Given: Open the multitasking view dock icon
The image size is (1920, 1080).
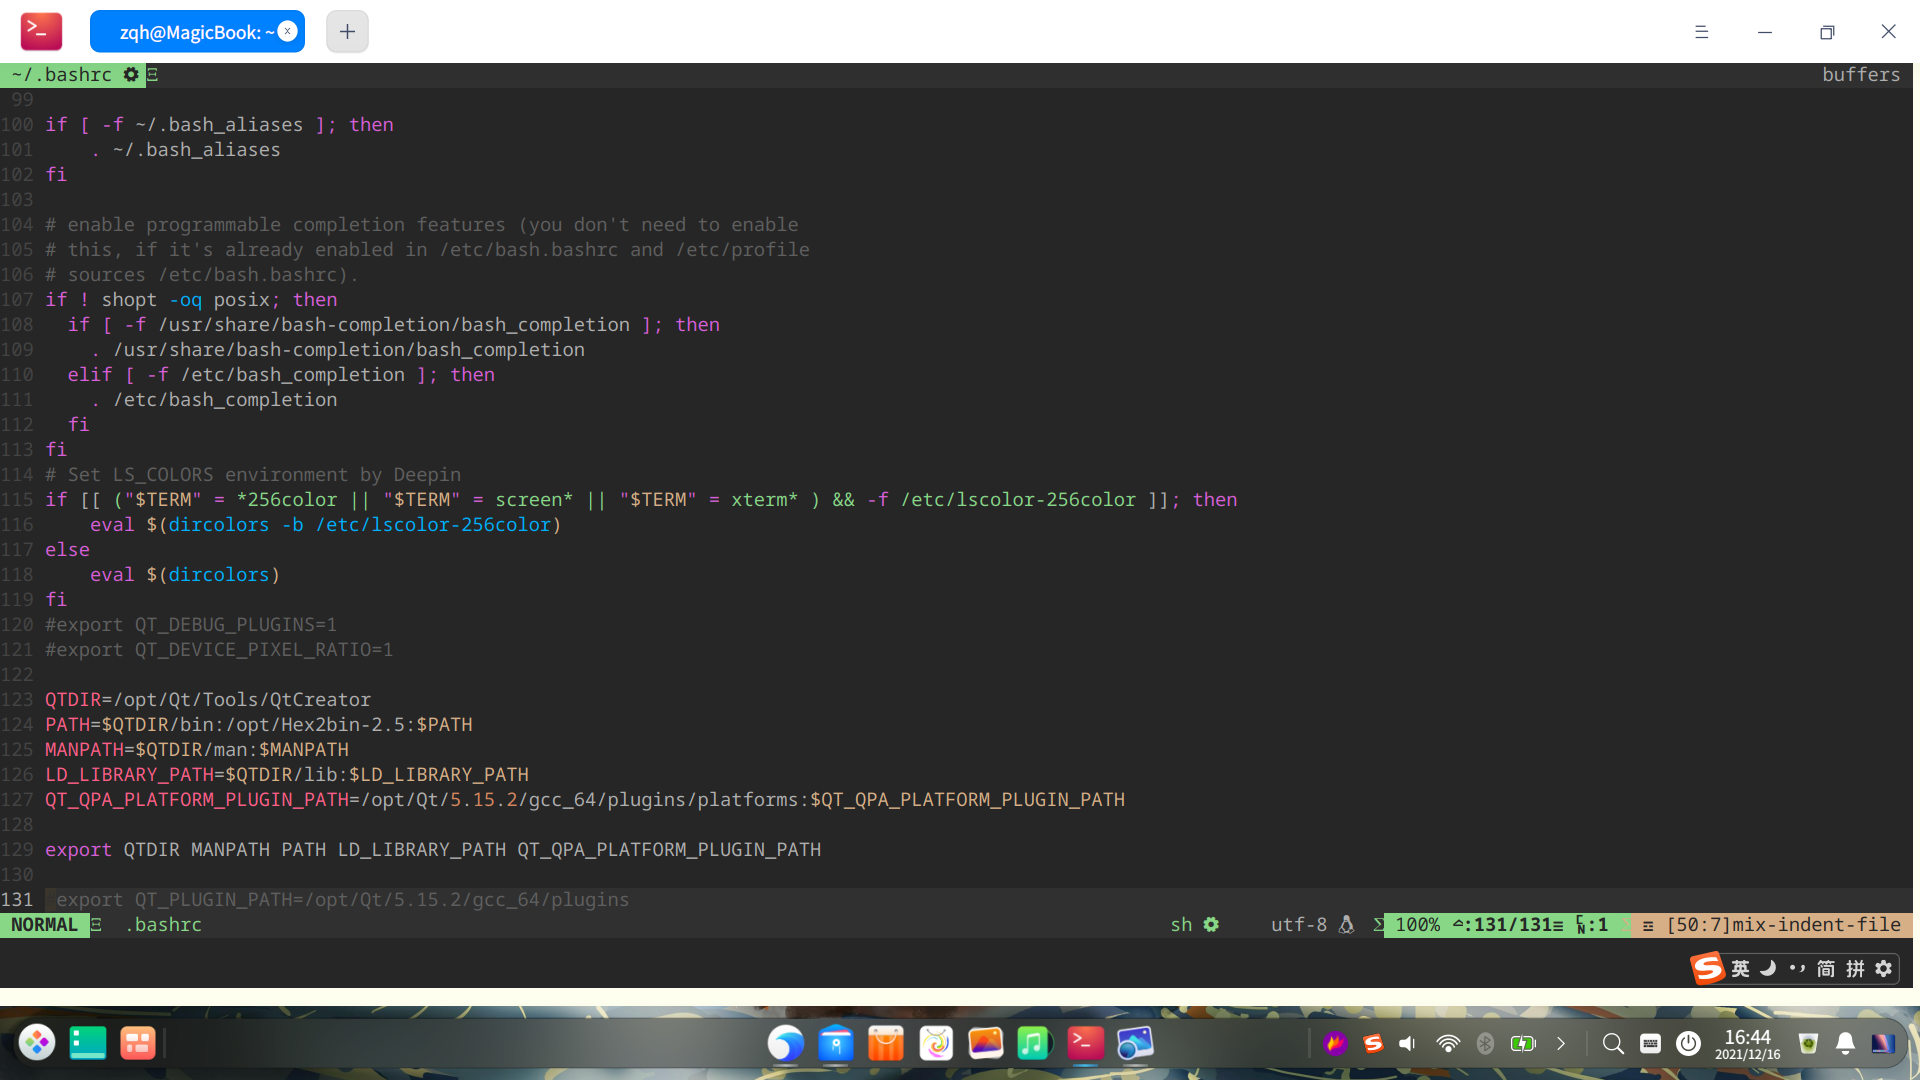Looking at the screenshot, I should click(138, 1043).
